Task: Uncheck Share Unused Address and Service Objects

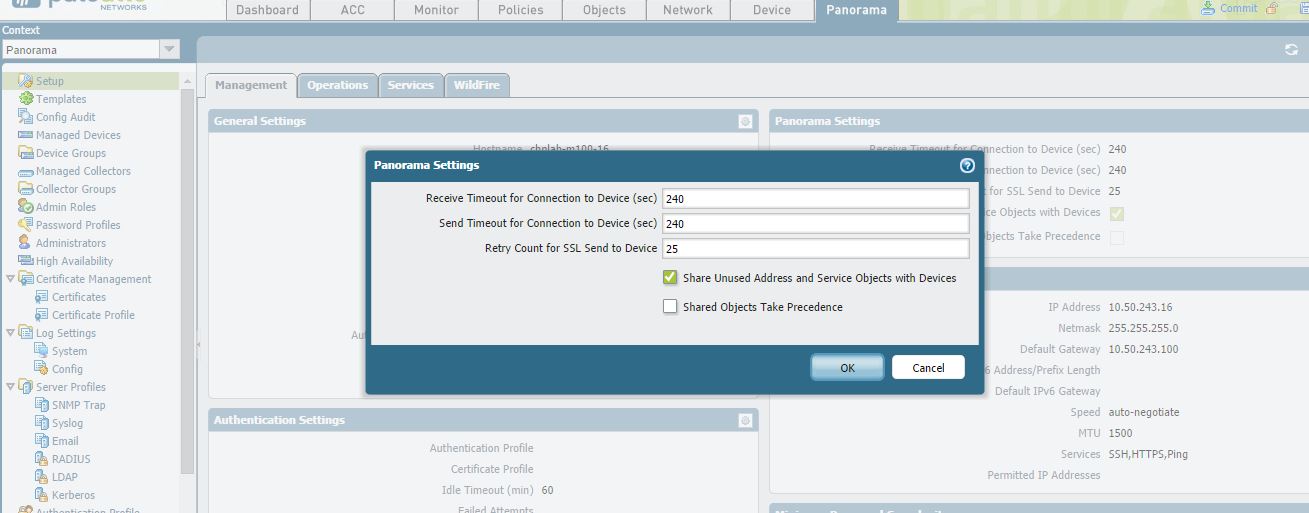Action: [670, 278]
